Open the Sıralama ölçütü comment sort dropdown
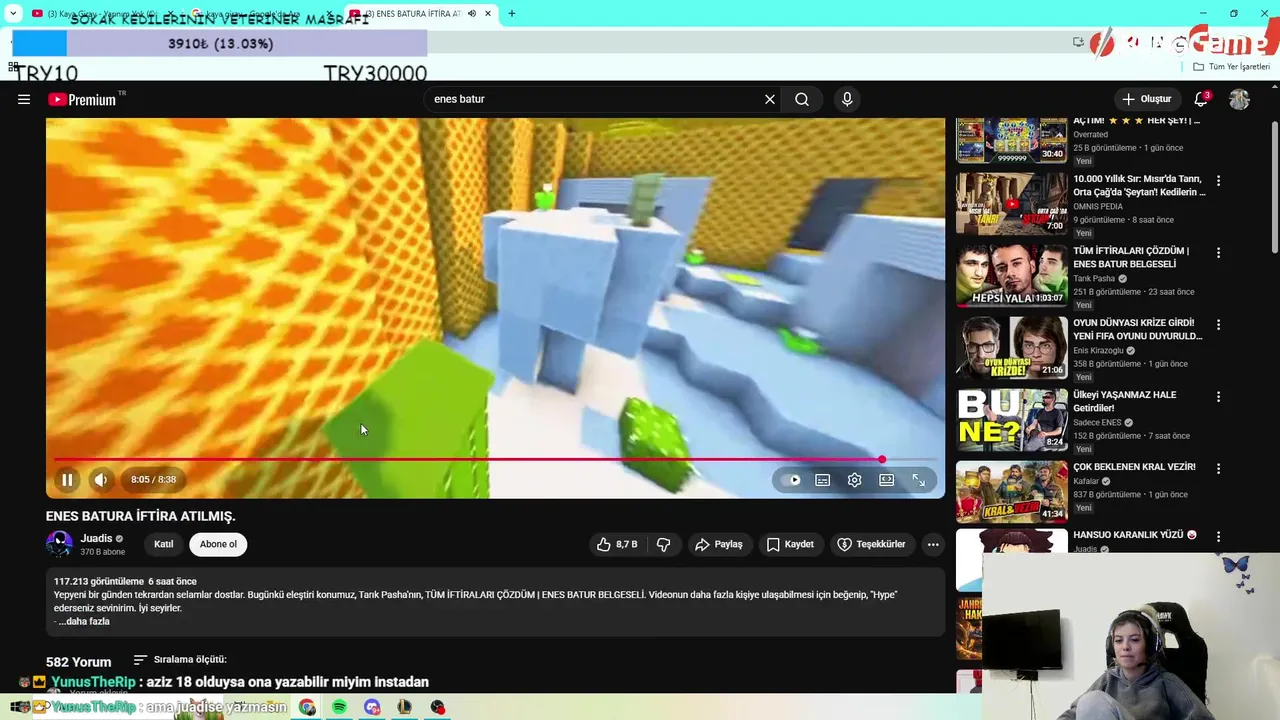Viewport: 1280px width, 720px height. (180, 659)
